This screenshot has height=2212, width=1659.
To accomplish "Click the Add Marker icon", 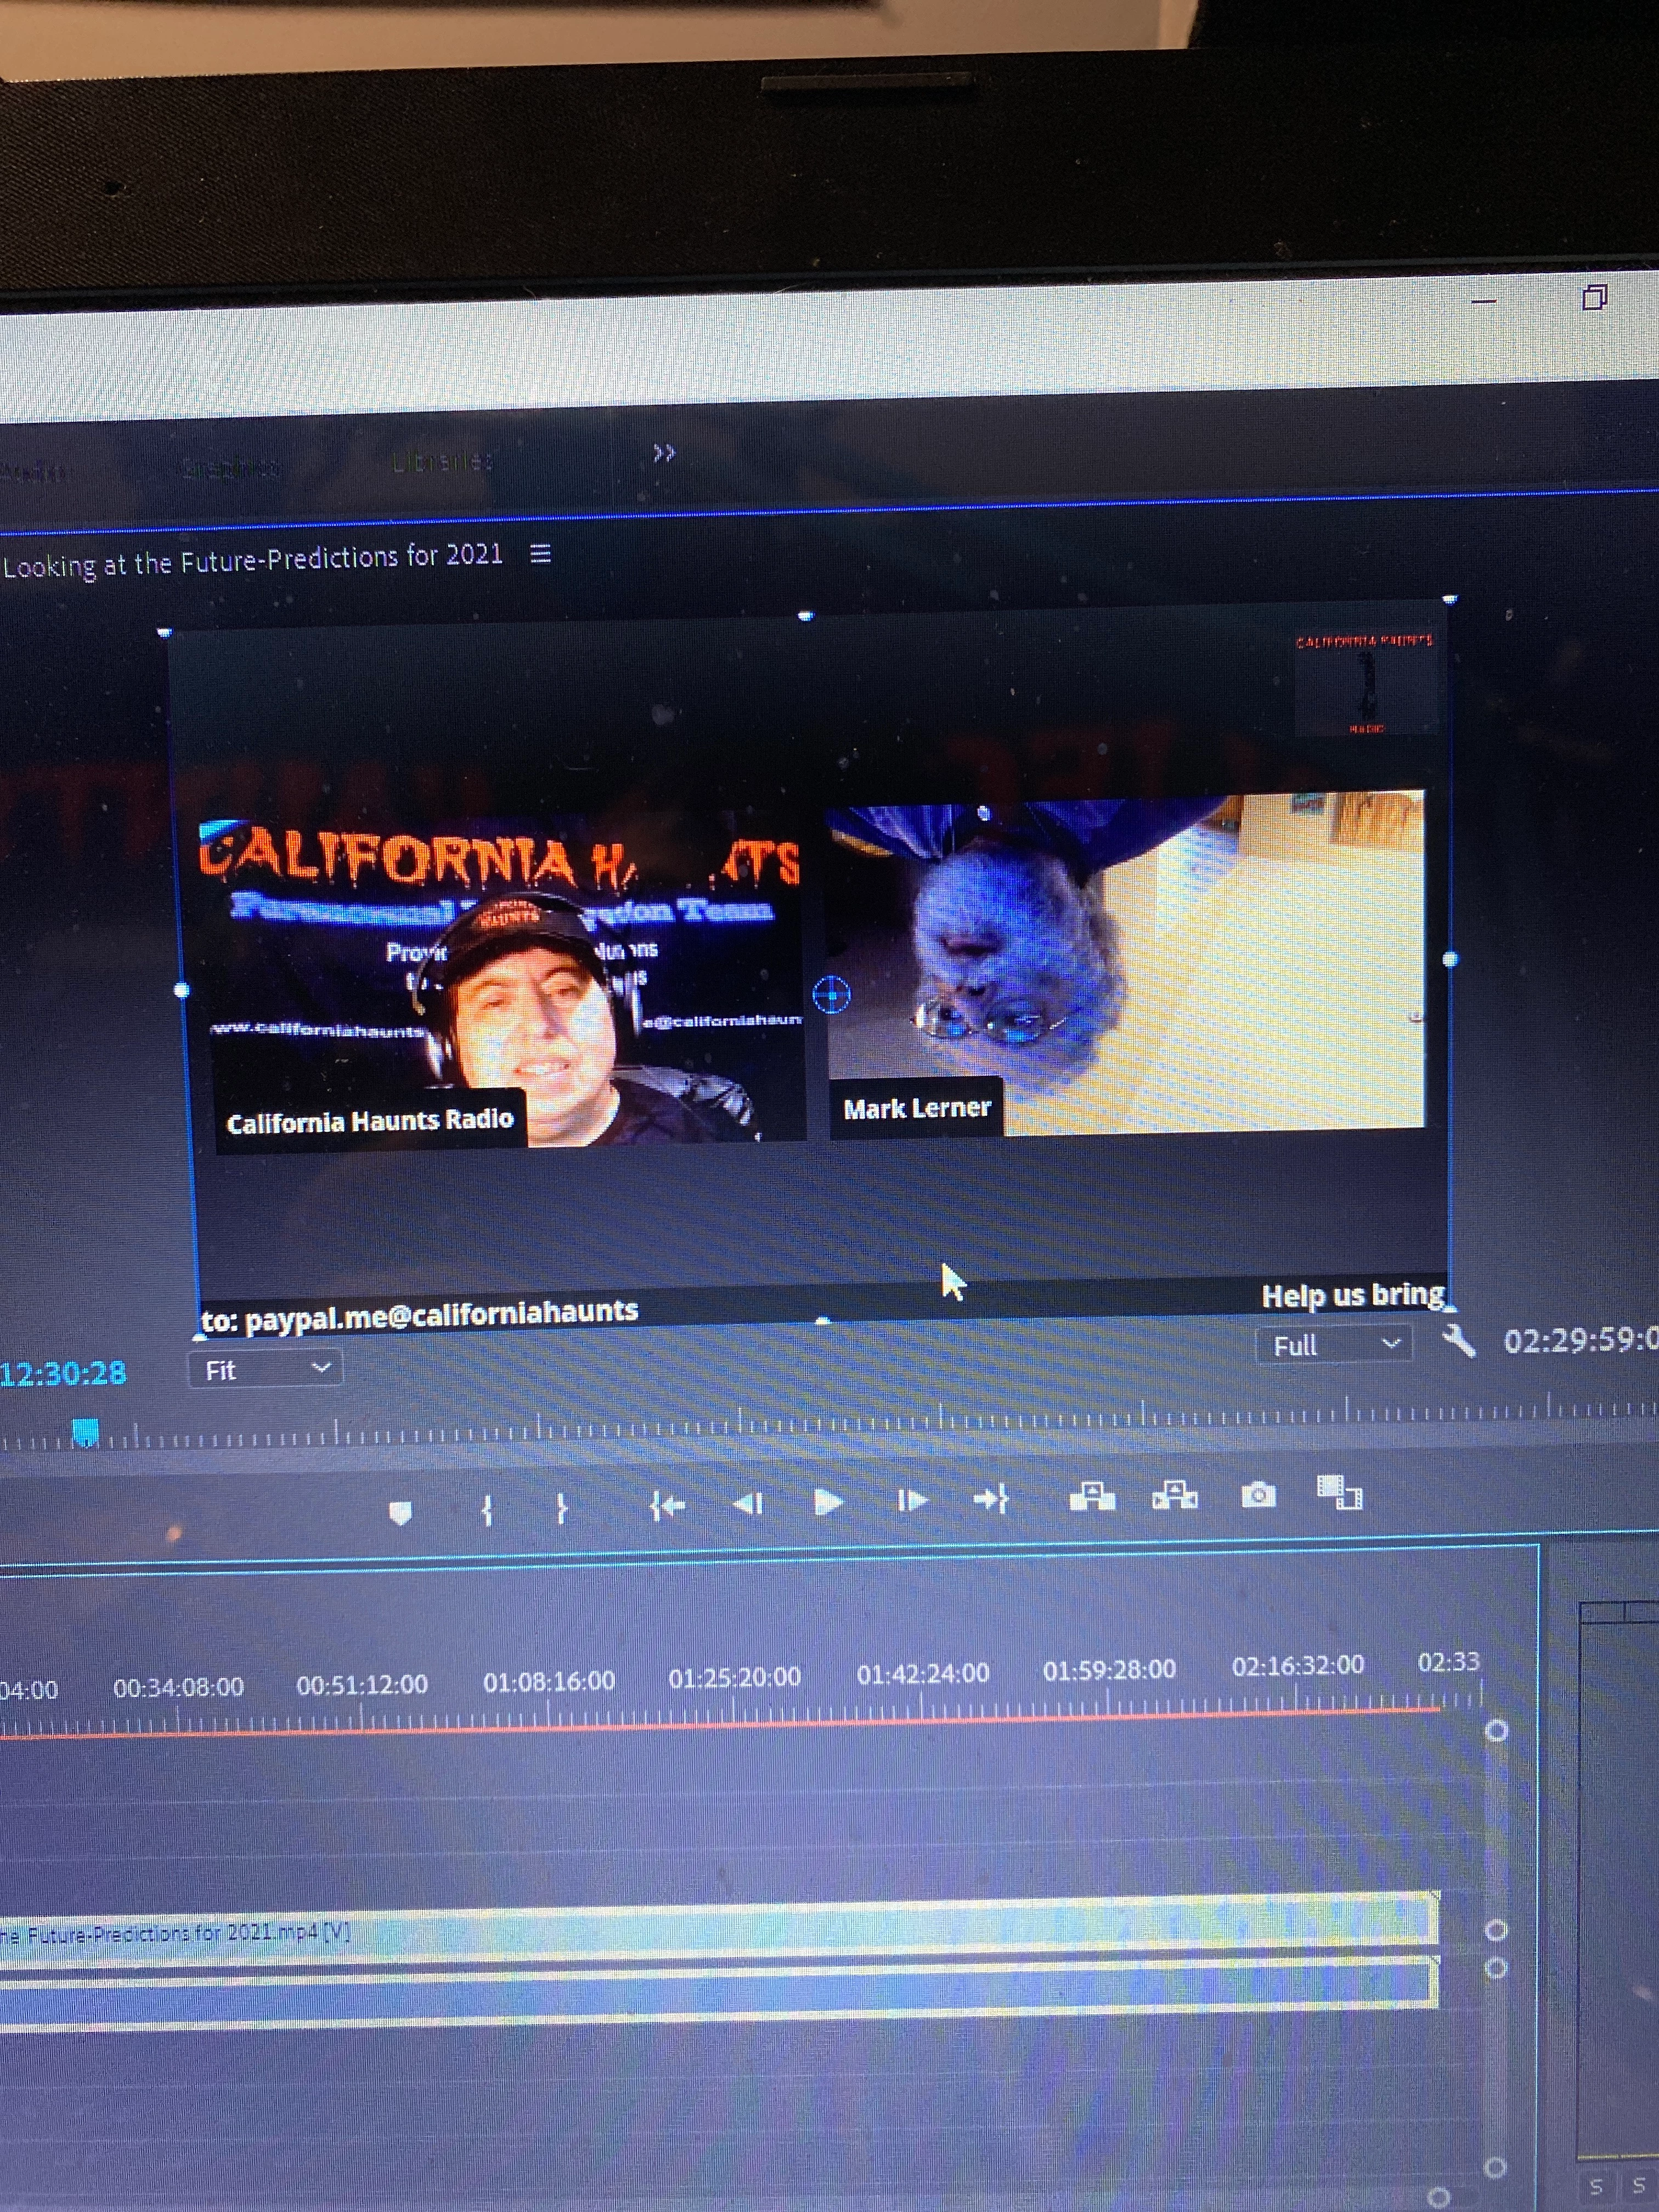I will (400, 1512).
